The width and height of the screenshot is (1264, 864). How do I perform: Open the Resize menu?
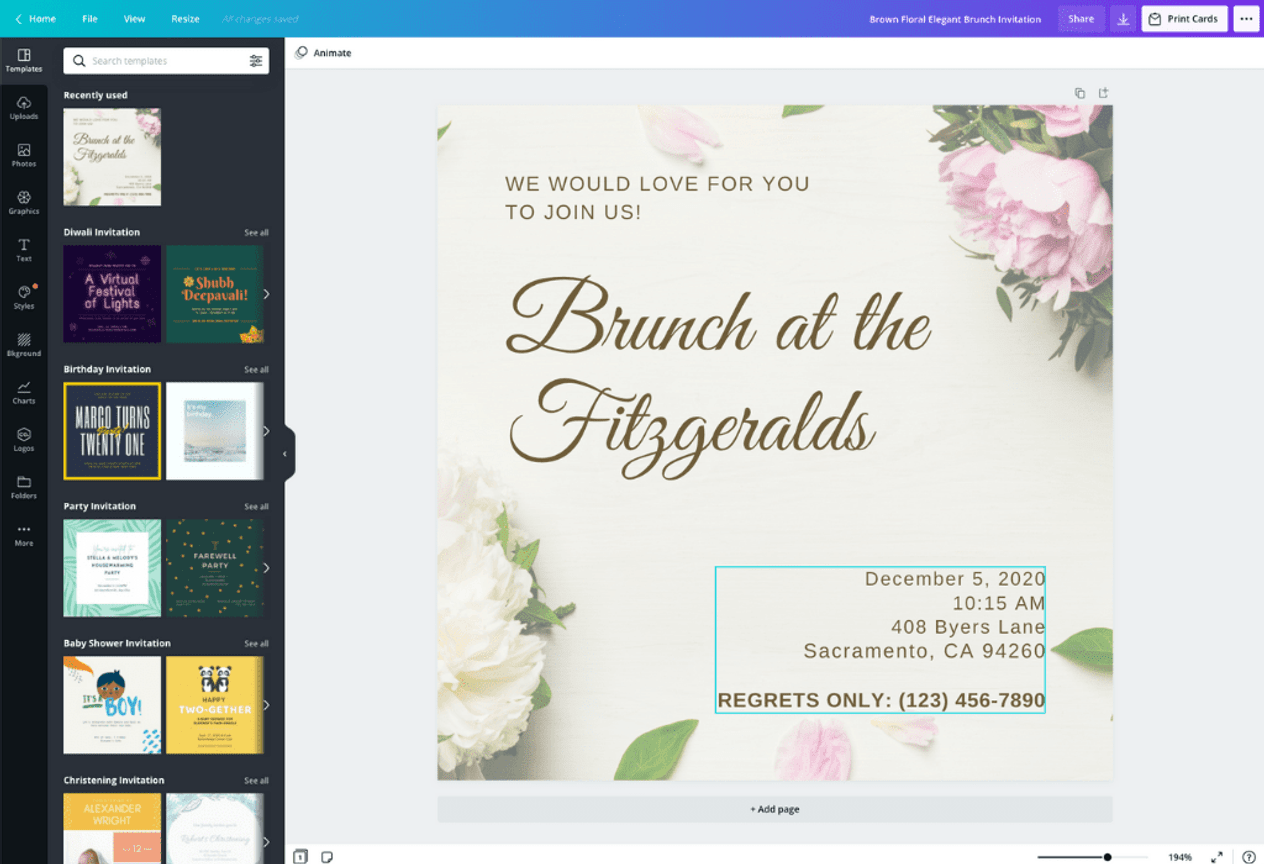(185, 19)
